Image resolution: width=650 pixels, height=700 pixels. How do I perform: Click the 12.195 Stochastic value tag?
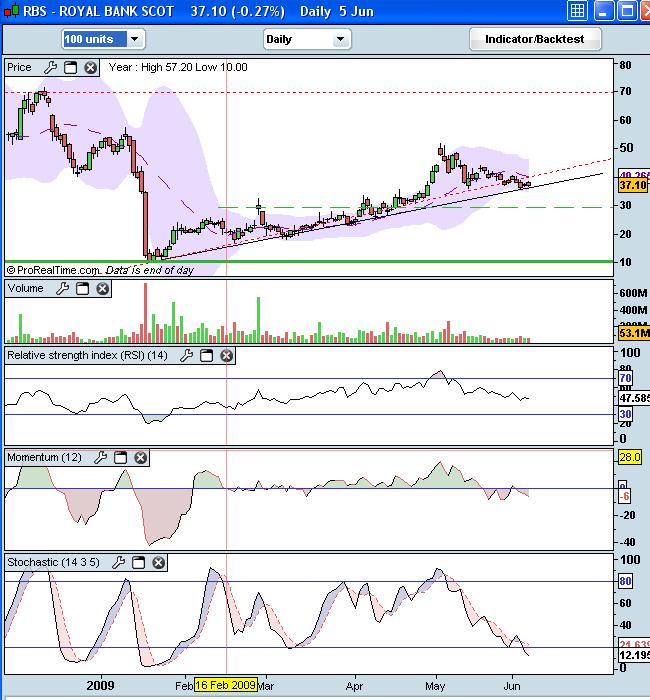click(634, 655)
